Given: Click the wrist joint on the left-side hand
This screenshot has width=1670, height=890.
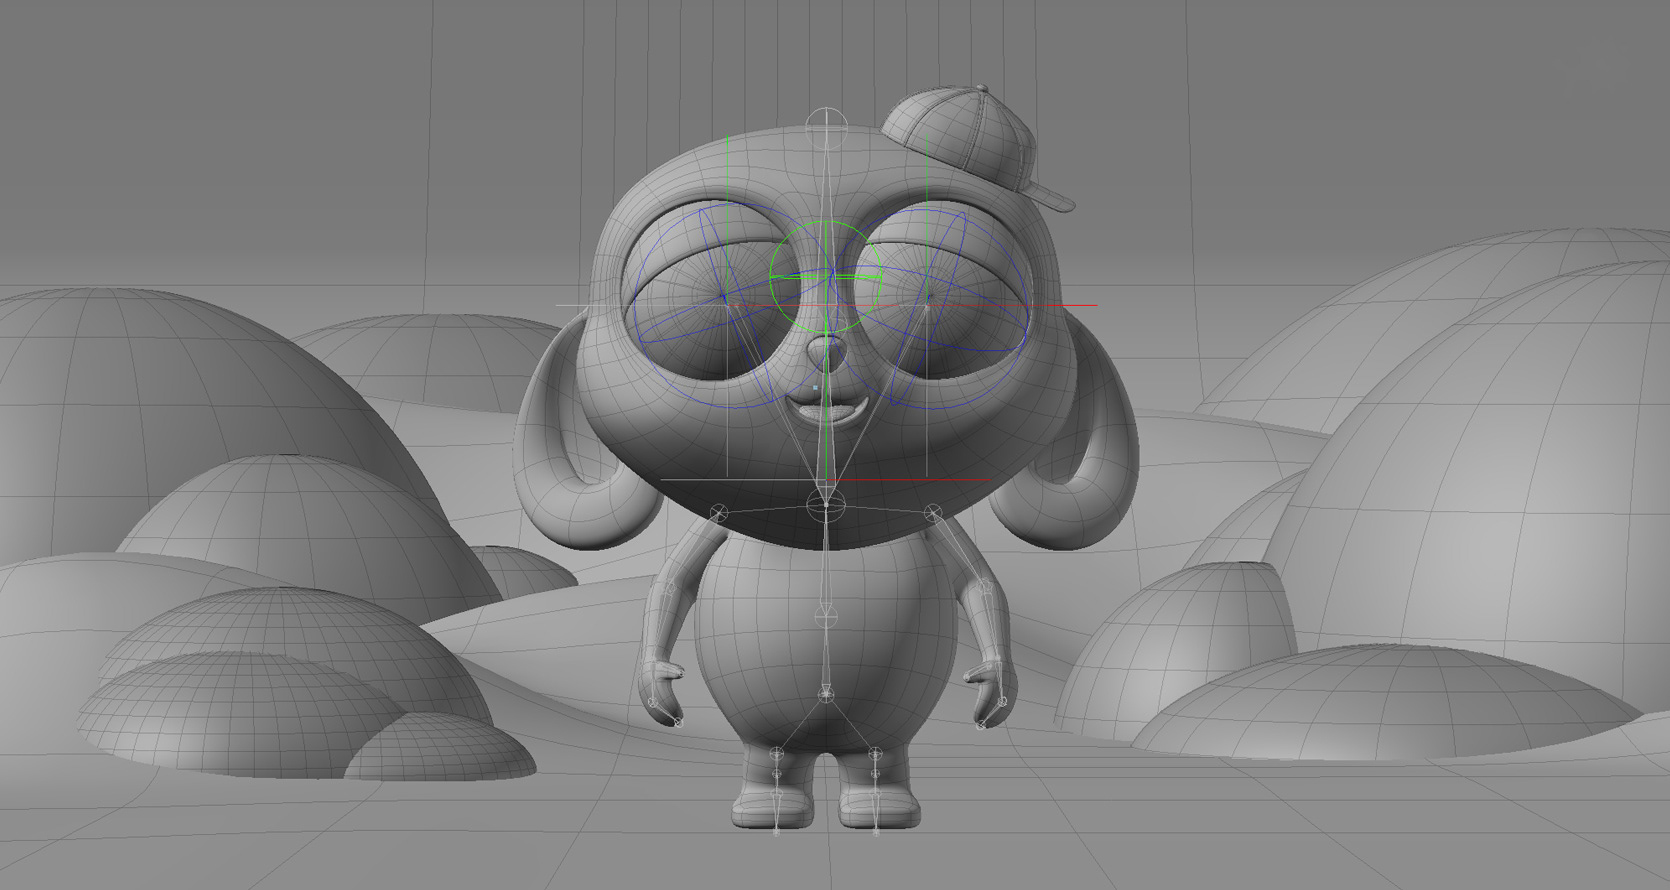Looking at the screenshot, I should coord(655,702).
